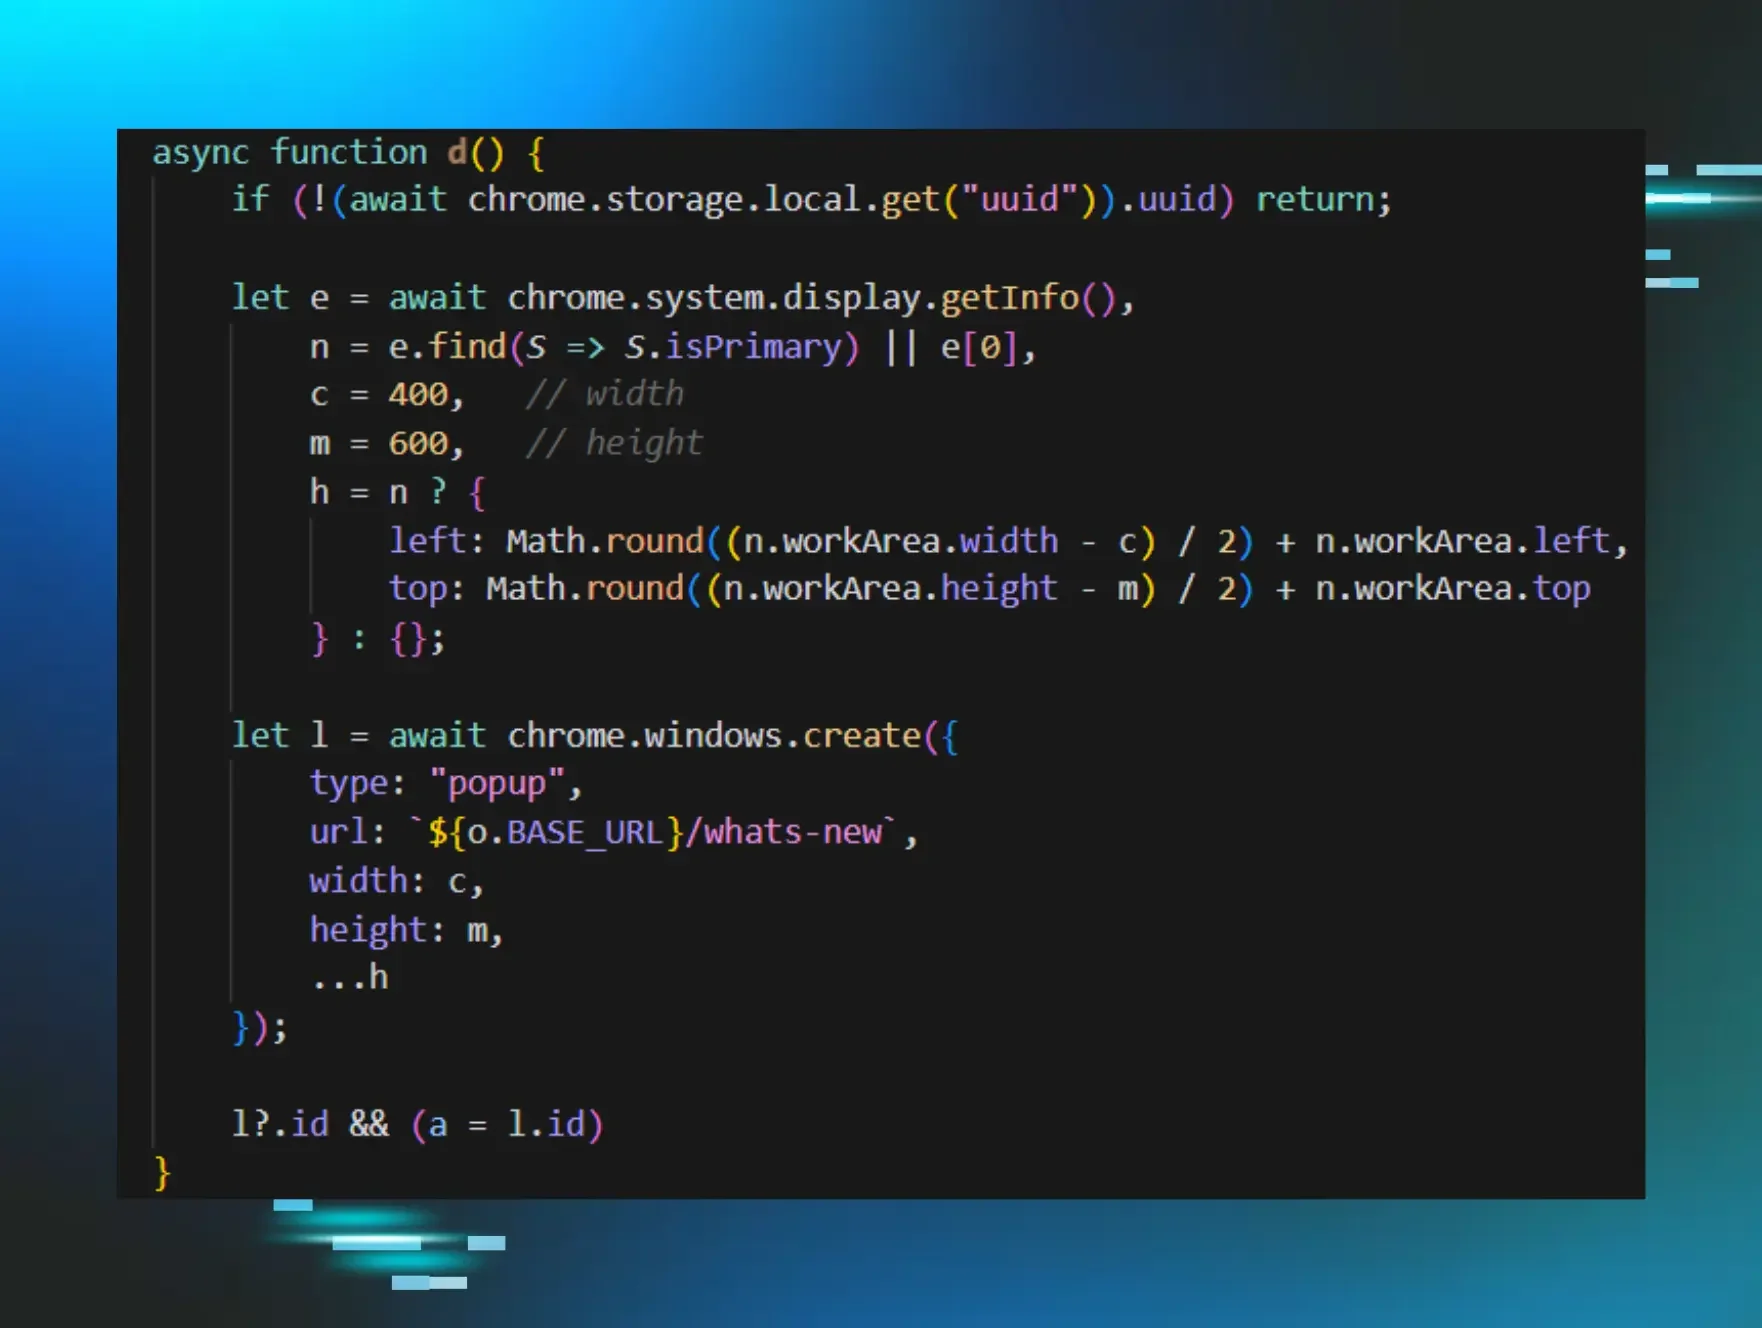The height and width of the screenshot is (1328, 1762).
Task: Click e[0] fallback array access
Action: point(978,347)
